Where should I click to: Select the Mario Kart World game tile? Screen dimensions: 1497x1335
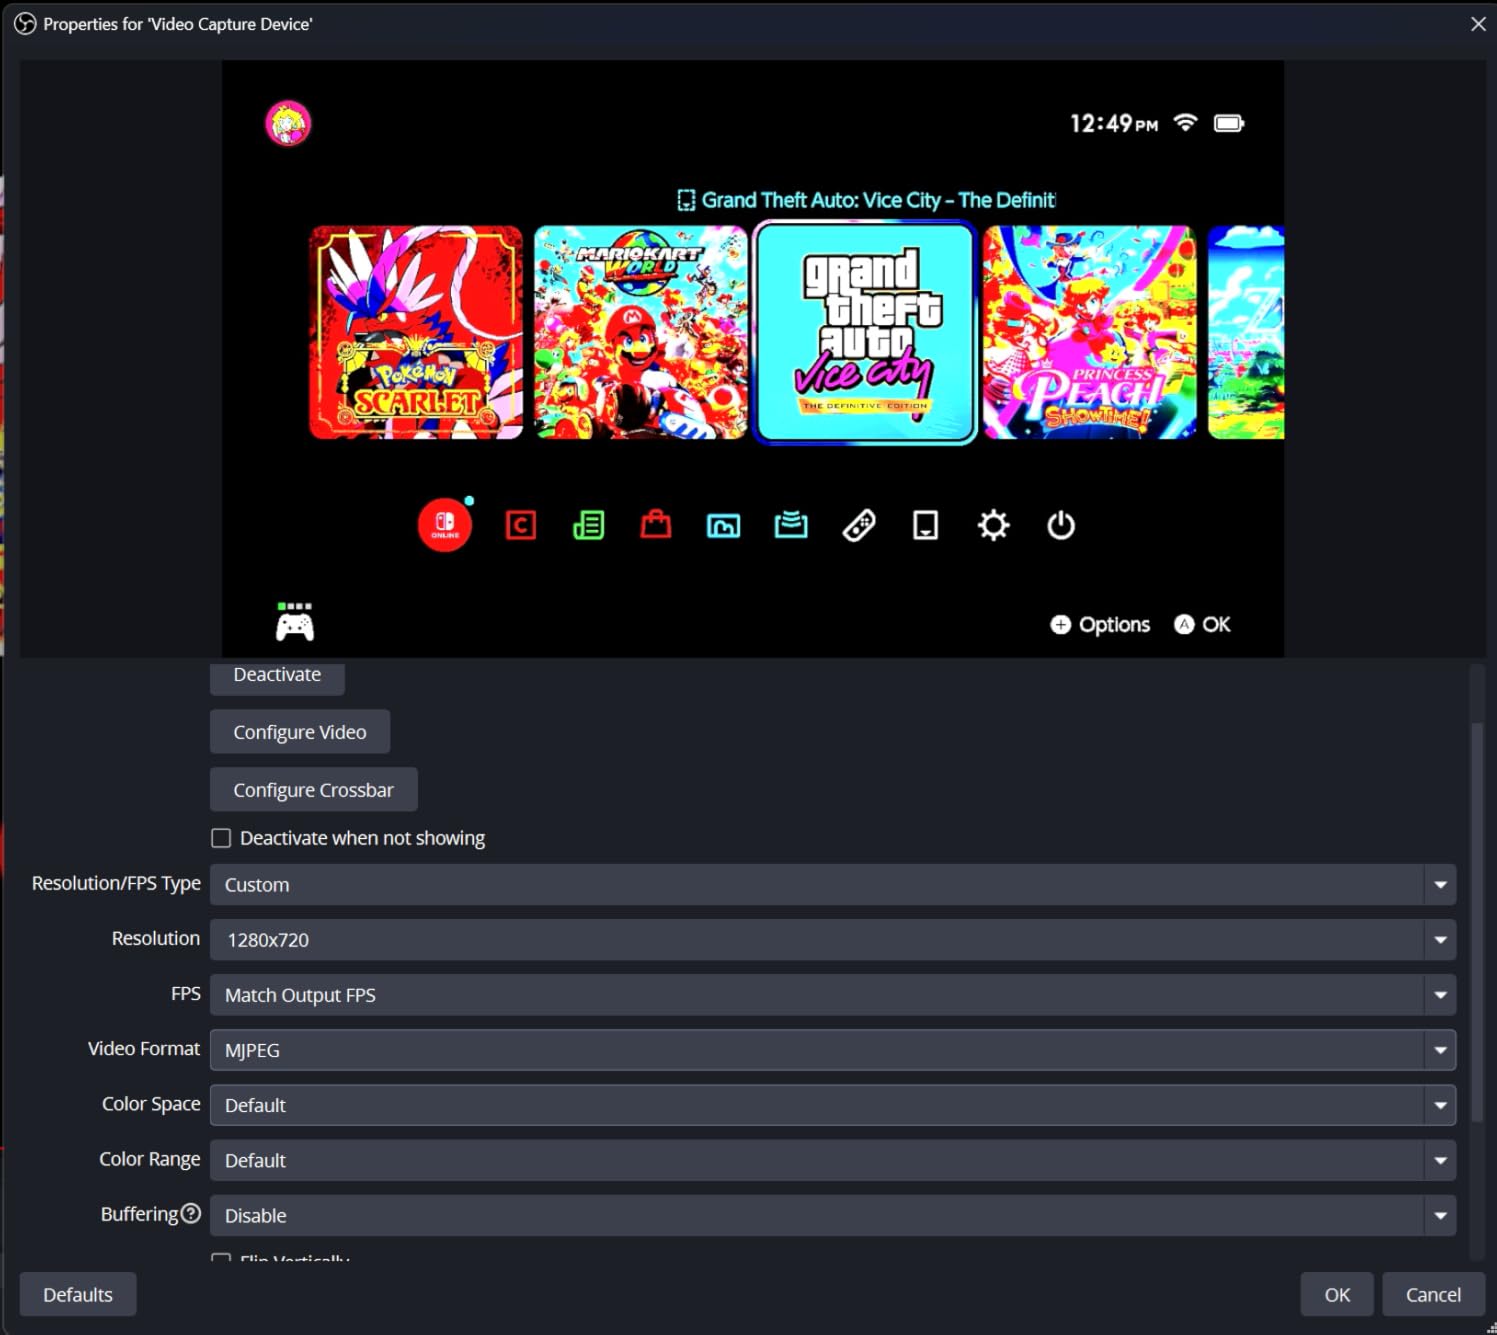pos(641,332)
